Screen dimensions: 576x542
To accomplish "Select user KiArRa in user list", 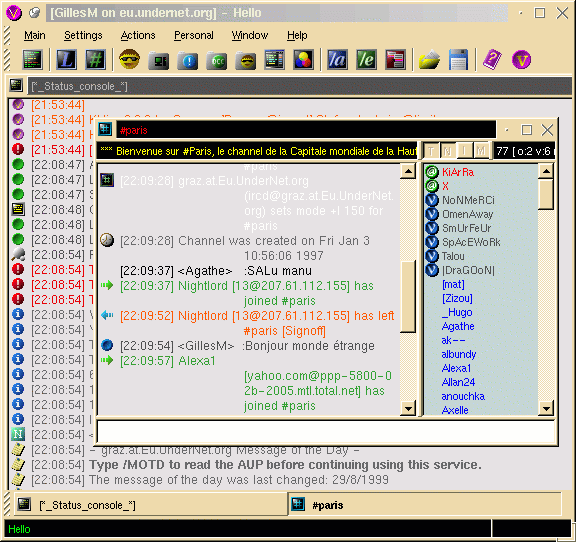I will (458, 172).
